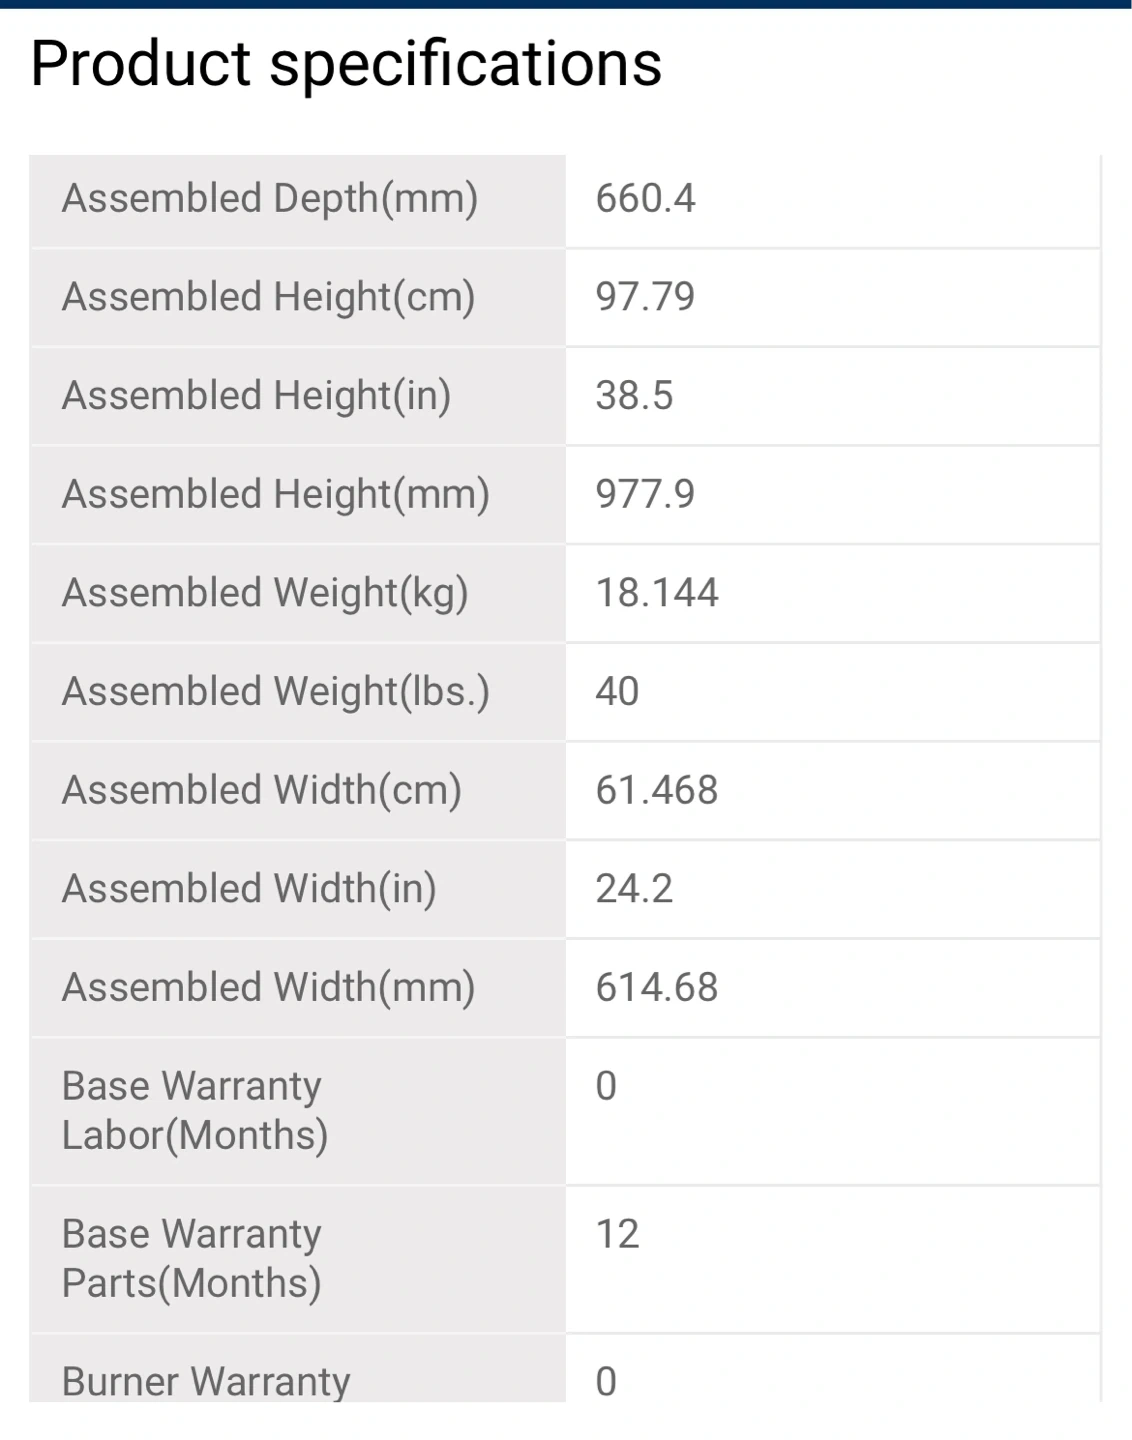Click the 12 months parts warranty value

point(617,1234)
